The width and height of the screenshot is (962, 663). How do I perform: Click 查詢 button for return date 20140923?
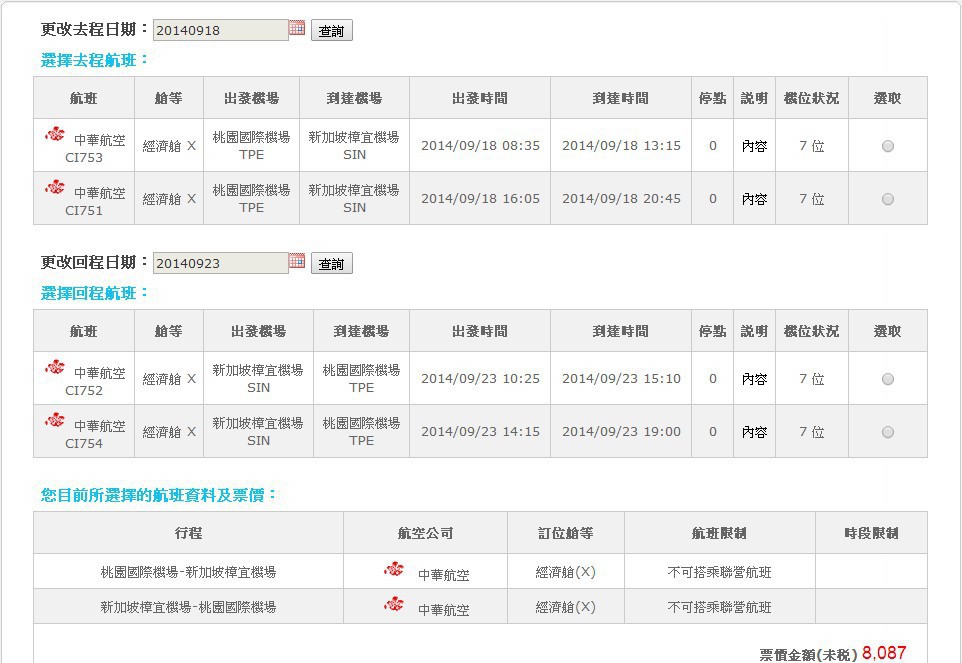coord(331,264)
